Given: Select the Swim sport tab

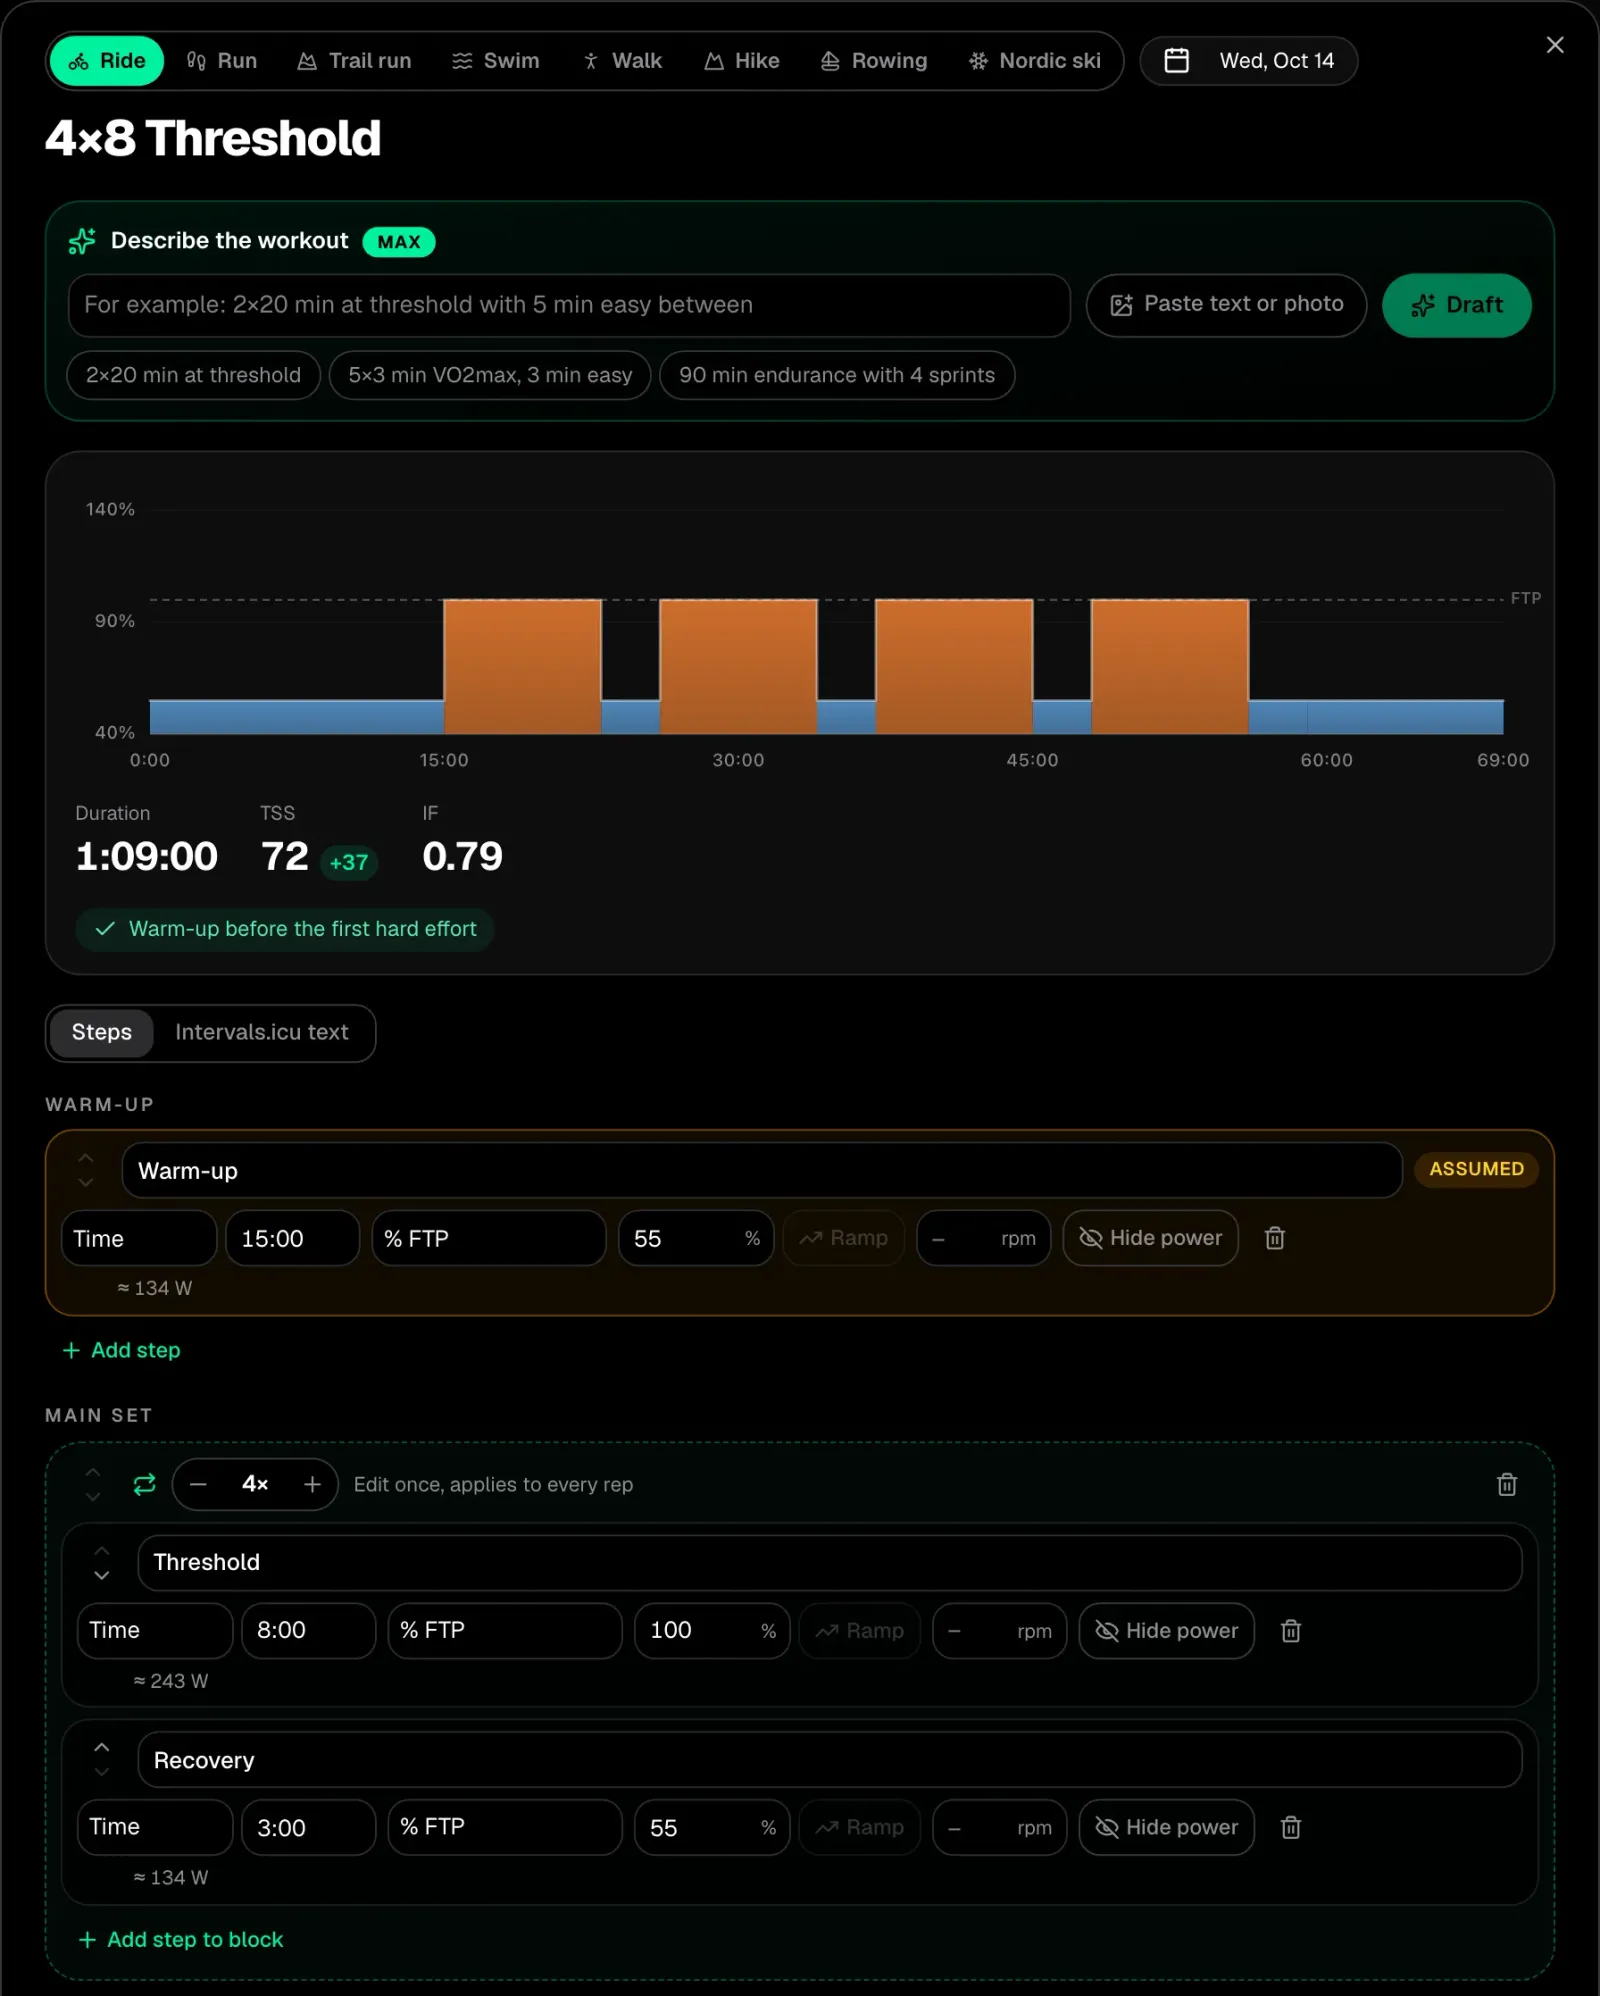Looking at the screenshot, I should 496,61.
